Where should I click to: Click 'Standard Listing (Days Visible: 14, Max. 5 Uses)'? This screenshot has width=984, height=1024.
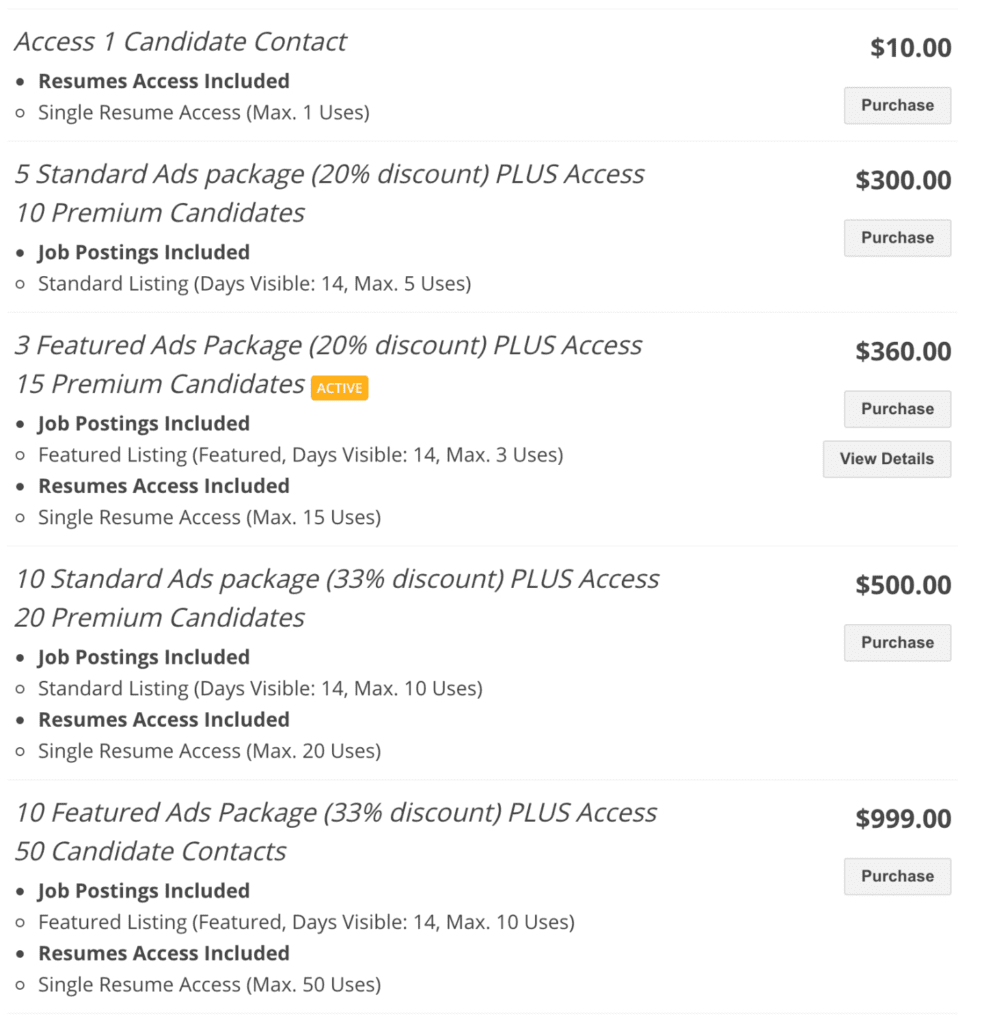coord(255,283)
